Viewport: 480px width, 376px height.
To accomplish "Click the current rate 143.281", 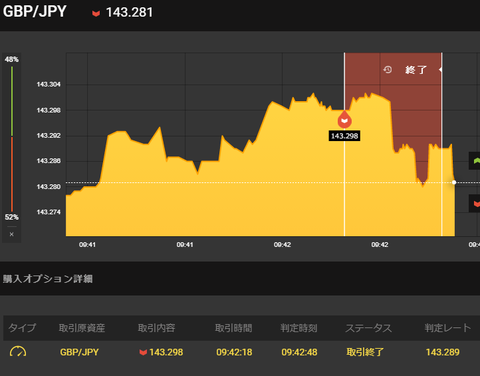I will click(129, 13).
